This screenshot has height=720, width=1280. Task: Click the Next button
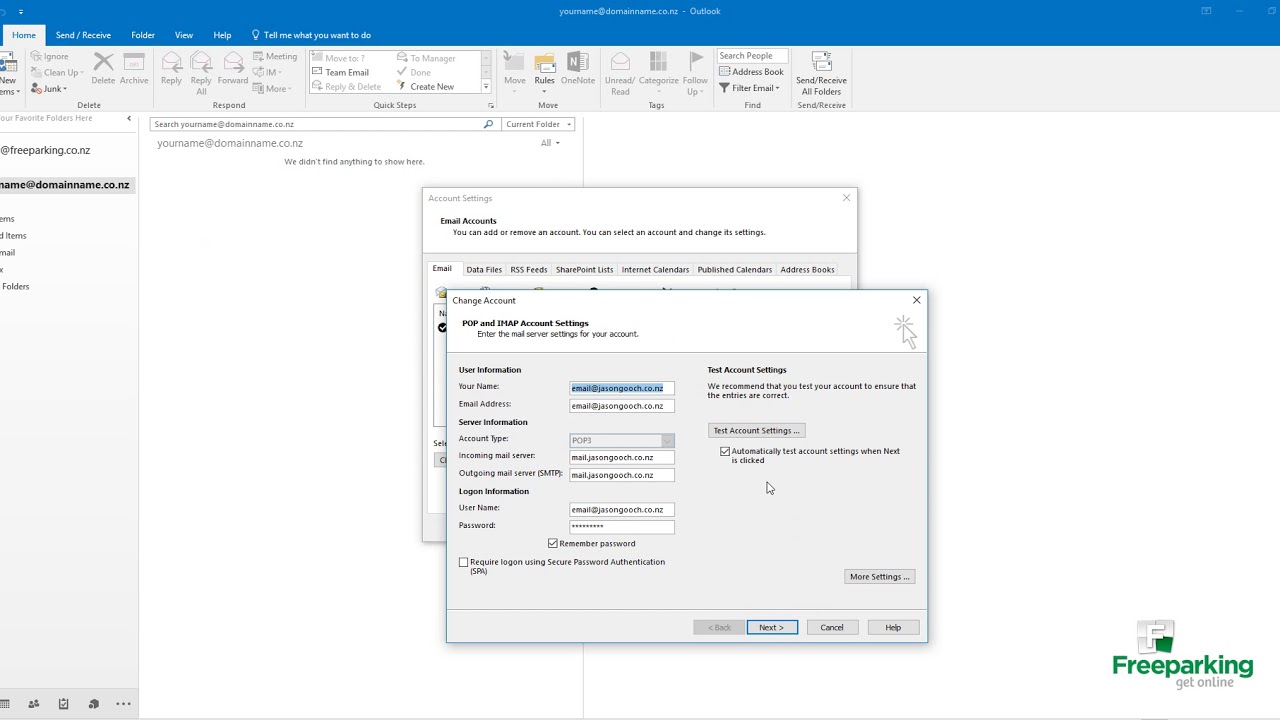point(772,627)
